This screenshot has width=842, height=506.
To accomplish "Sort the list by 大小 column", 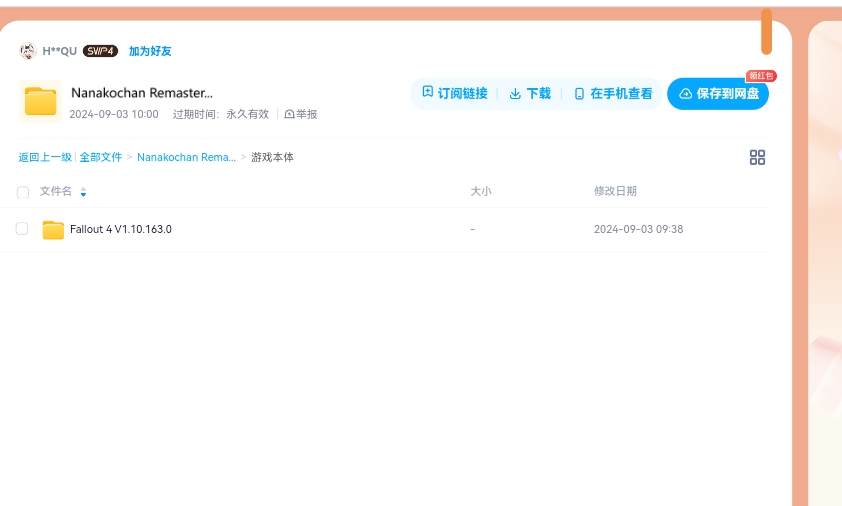I will pos(481,191).
